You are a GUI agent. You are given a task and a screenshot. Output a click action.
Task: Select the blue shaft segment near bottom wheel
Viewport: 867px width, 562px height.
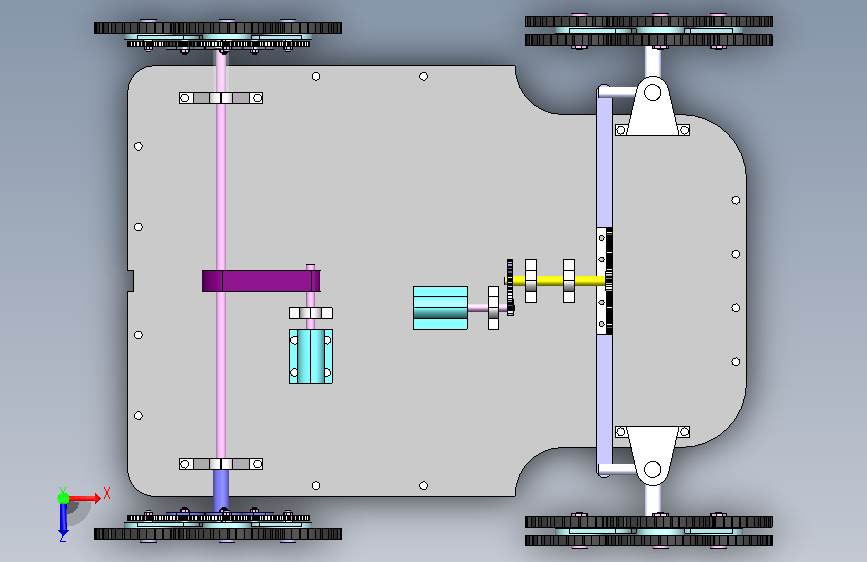(221, 490)
